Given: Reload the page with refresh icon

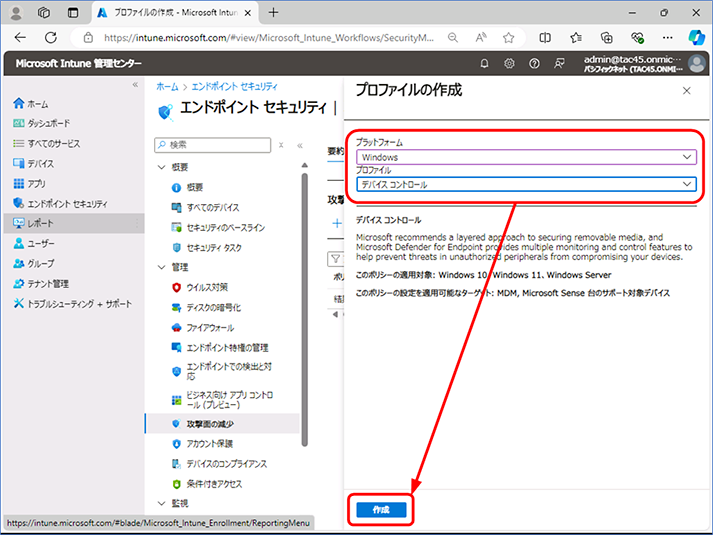Looking at the screenshot, I should 51,37.
